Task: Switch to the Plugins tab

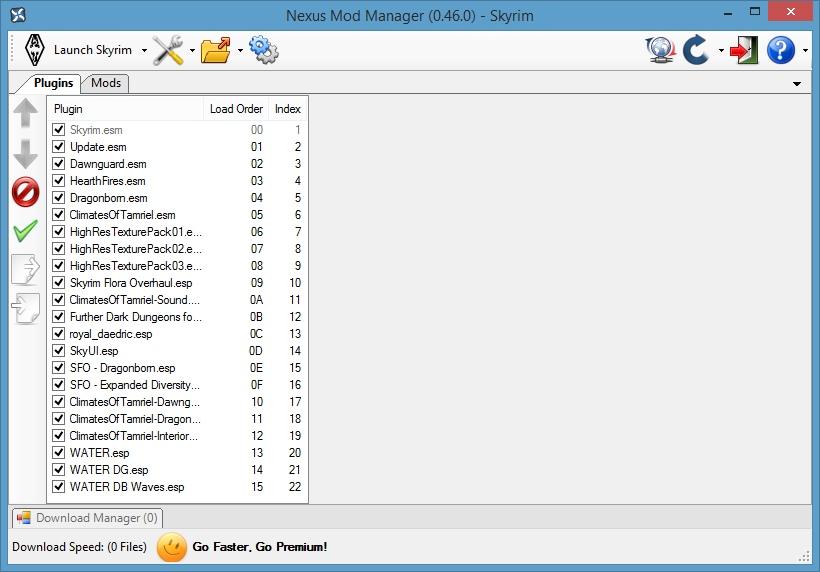Action: pos(53,83)
